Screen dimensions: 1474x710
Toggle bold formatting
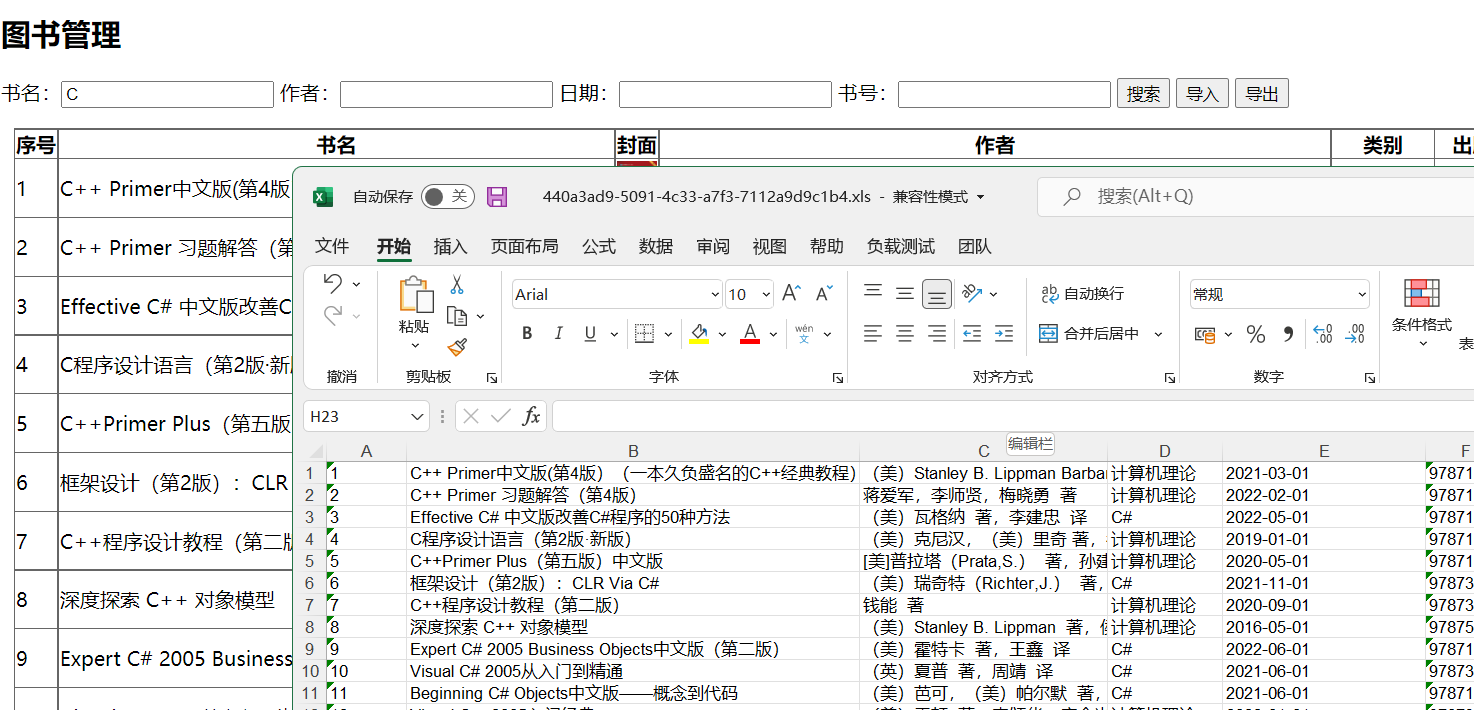point(527,333)
